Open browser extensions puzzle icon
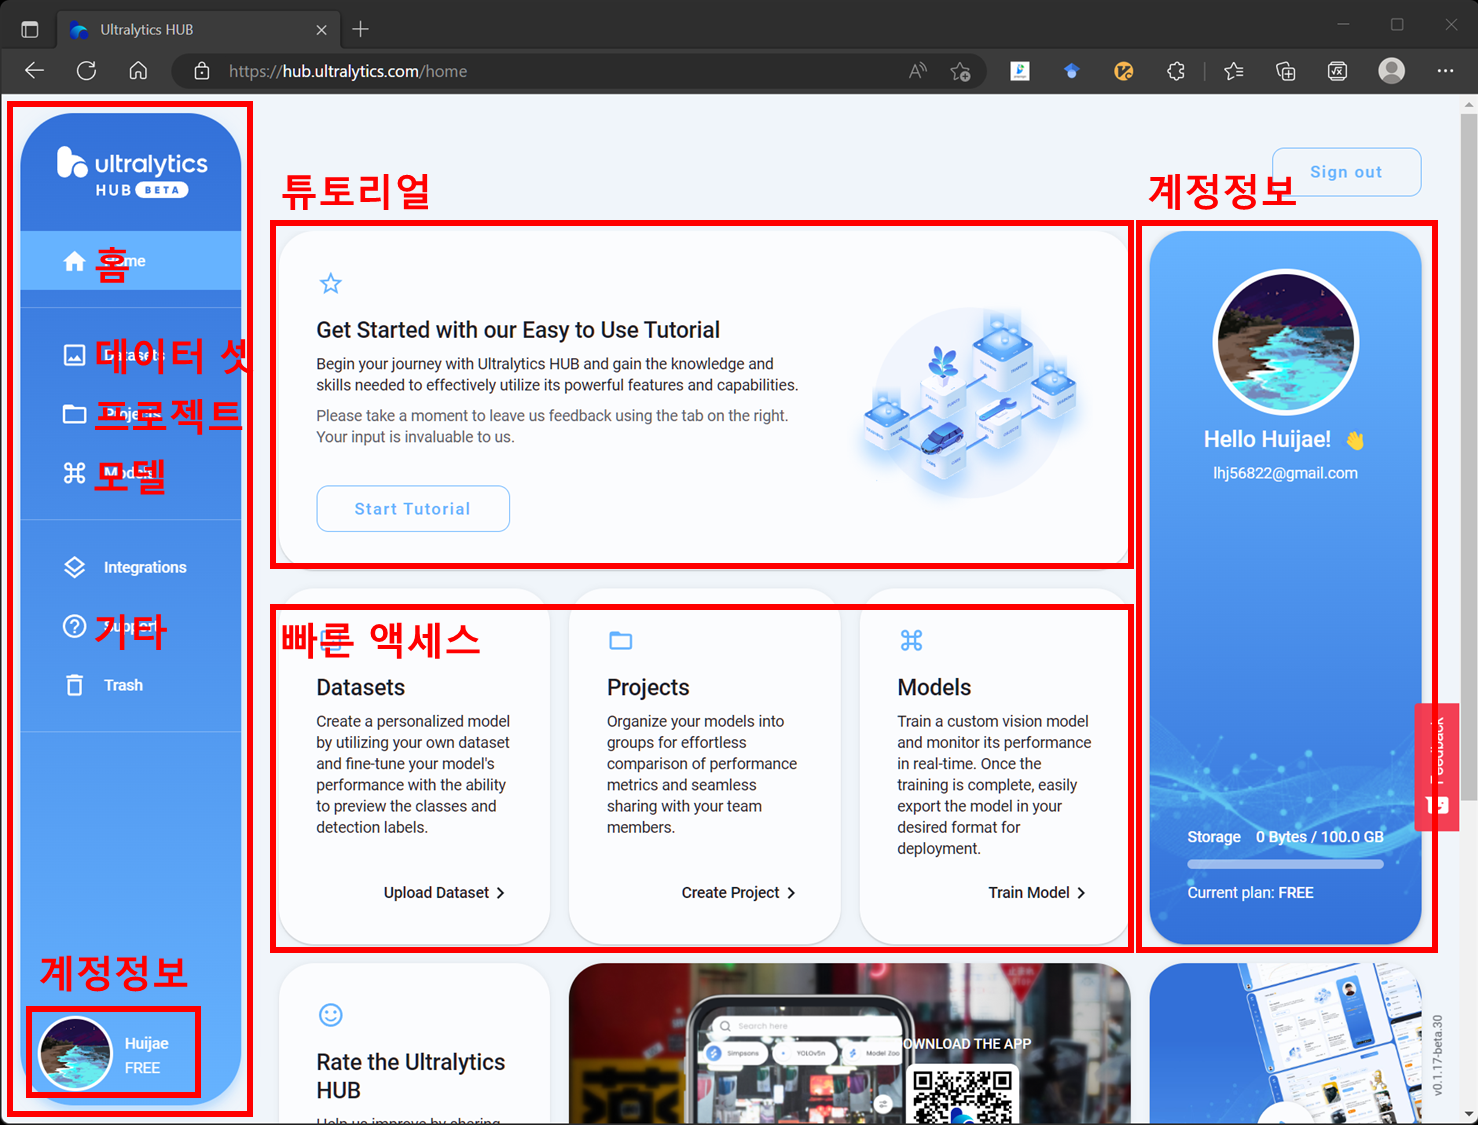 coord(1176,71)
